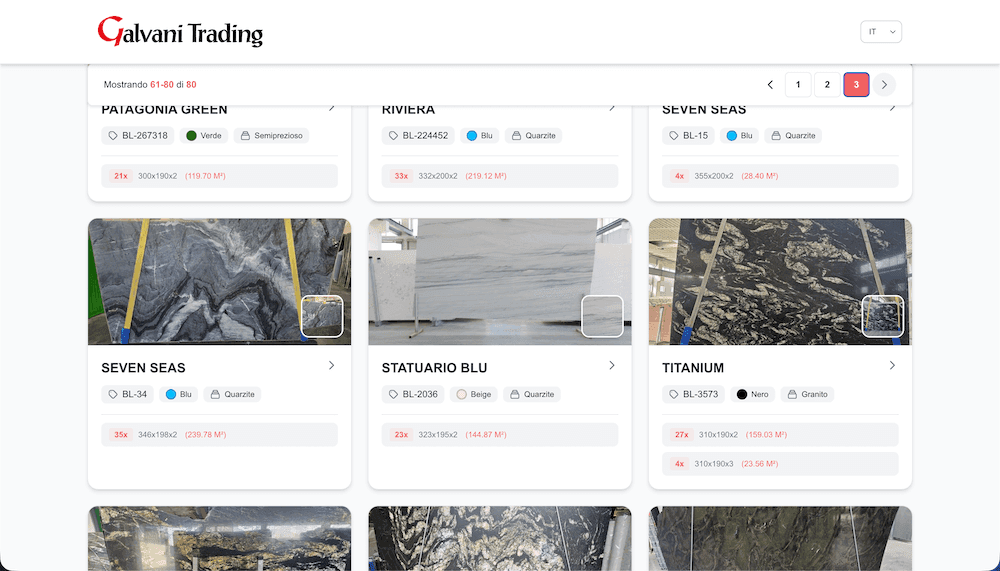Viewport: 1000px width, 571px height.
Task: Select the 27x 310x190x2 stock row
Action: [x=780, y=435]
